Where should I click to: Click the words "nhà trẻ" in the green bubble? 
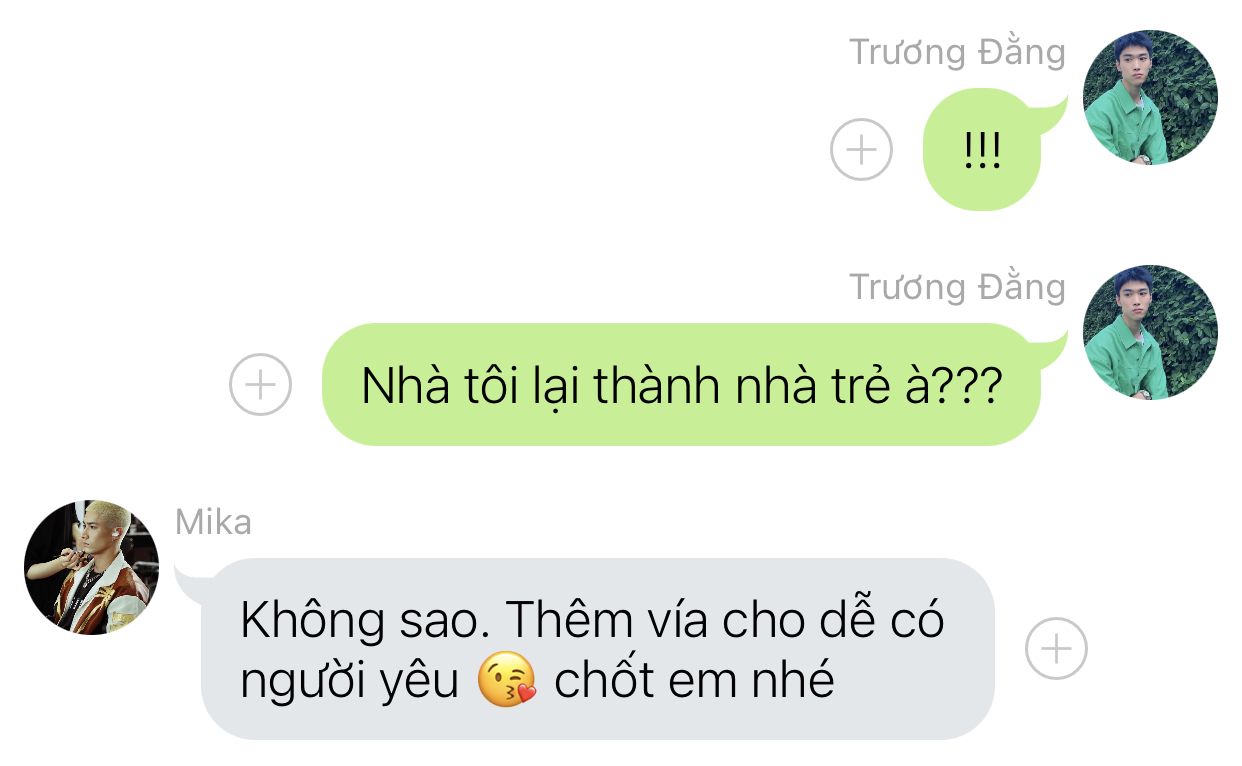[x=810, y=386]
